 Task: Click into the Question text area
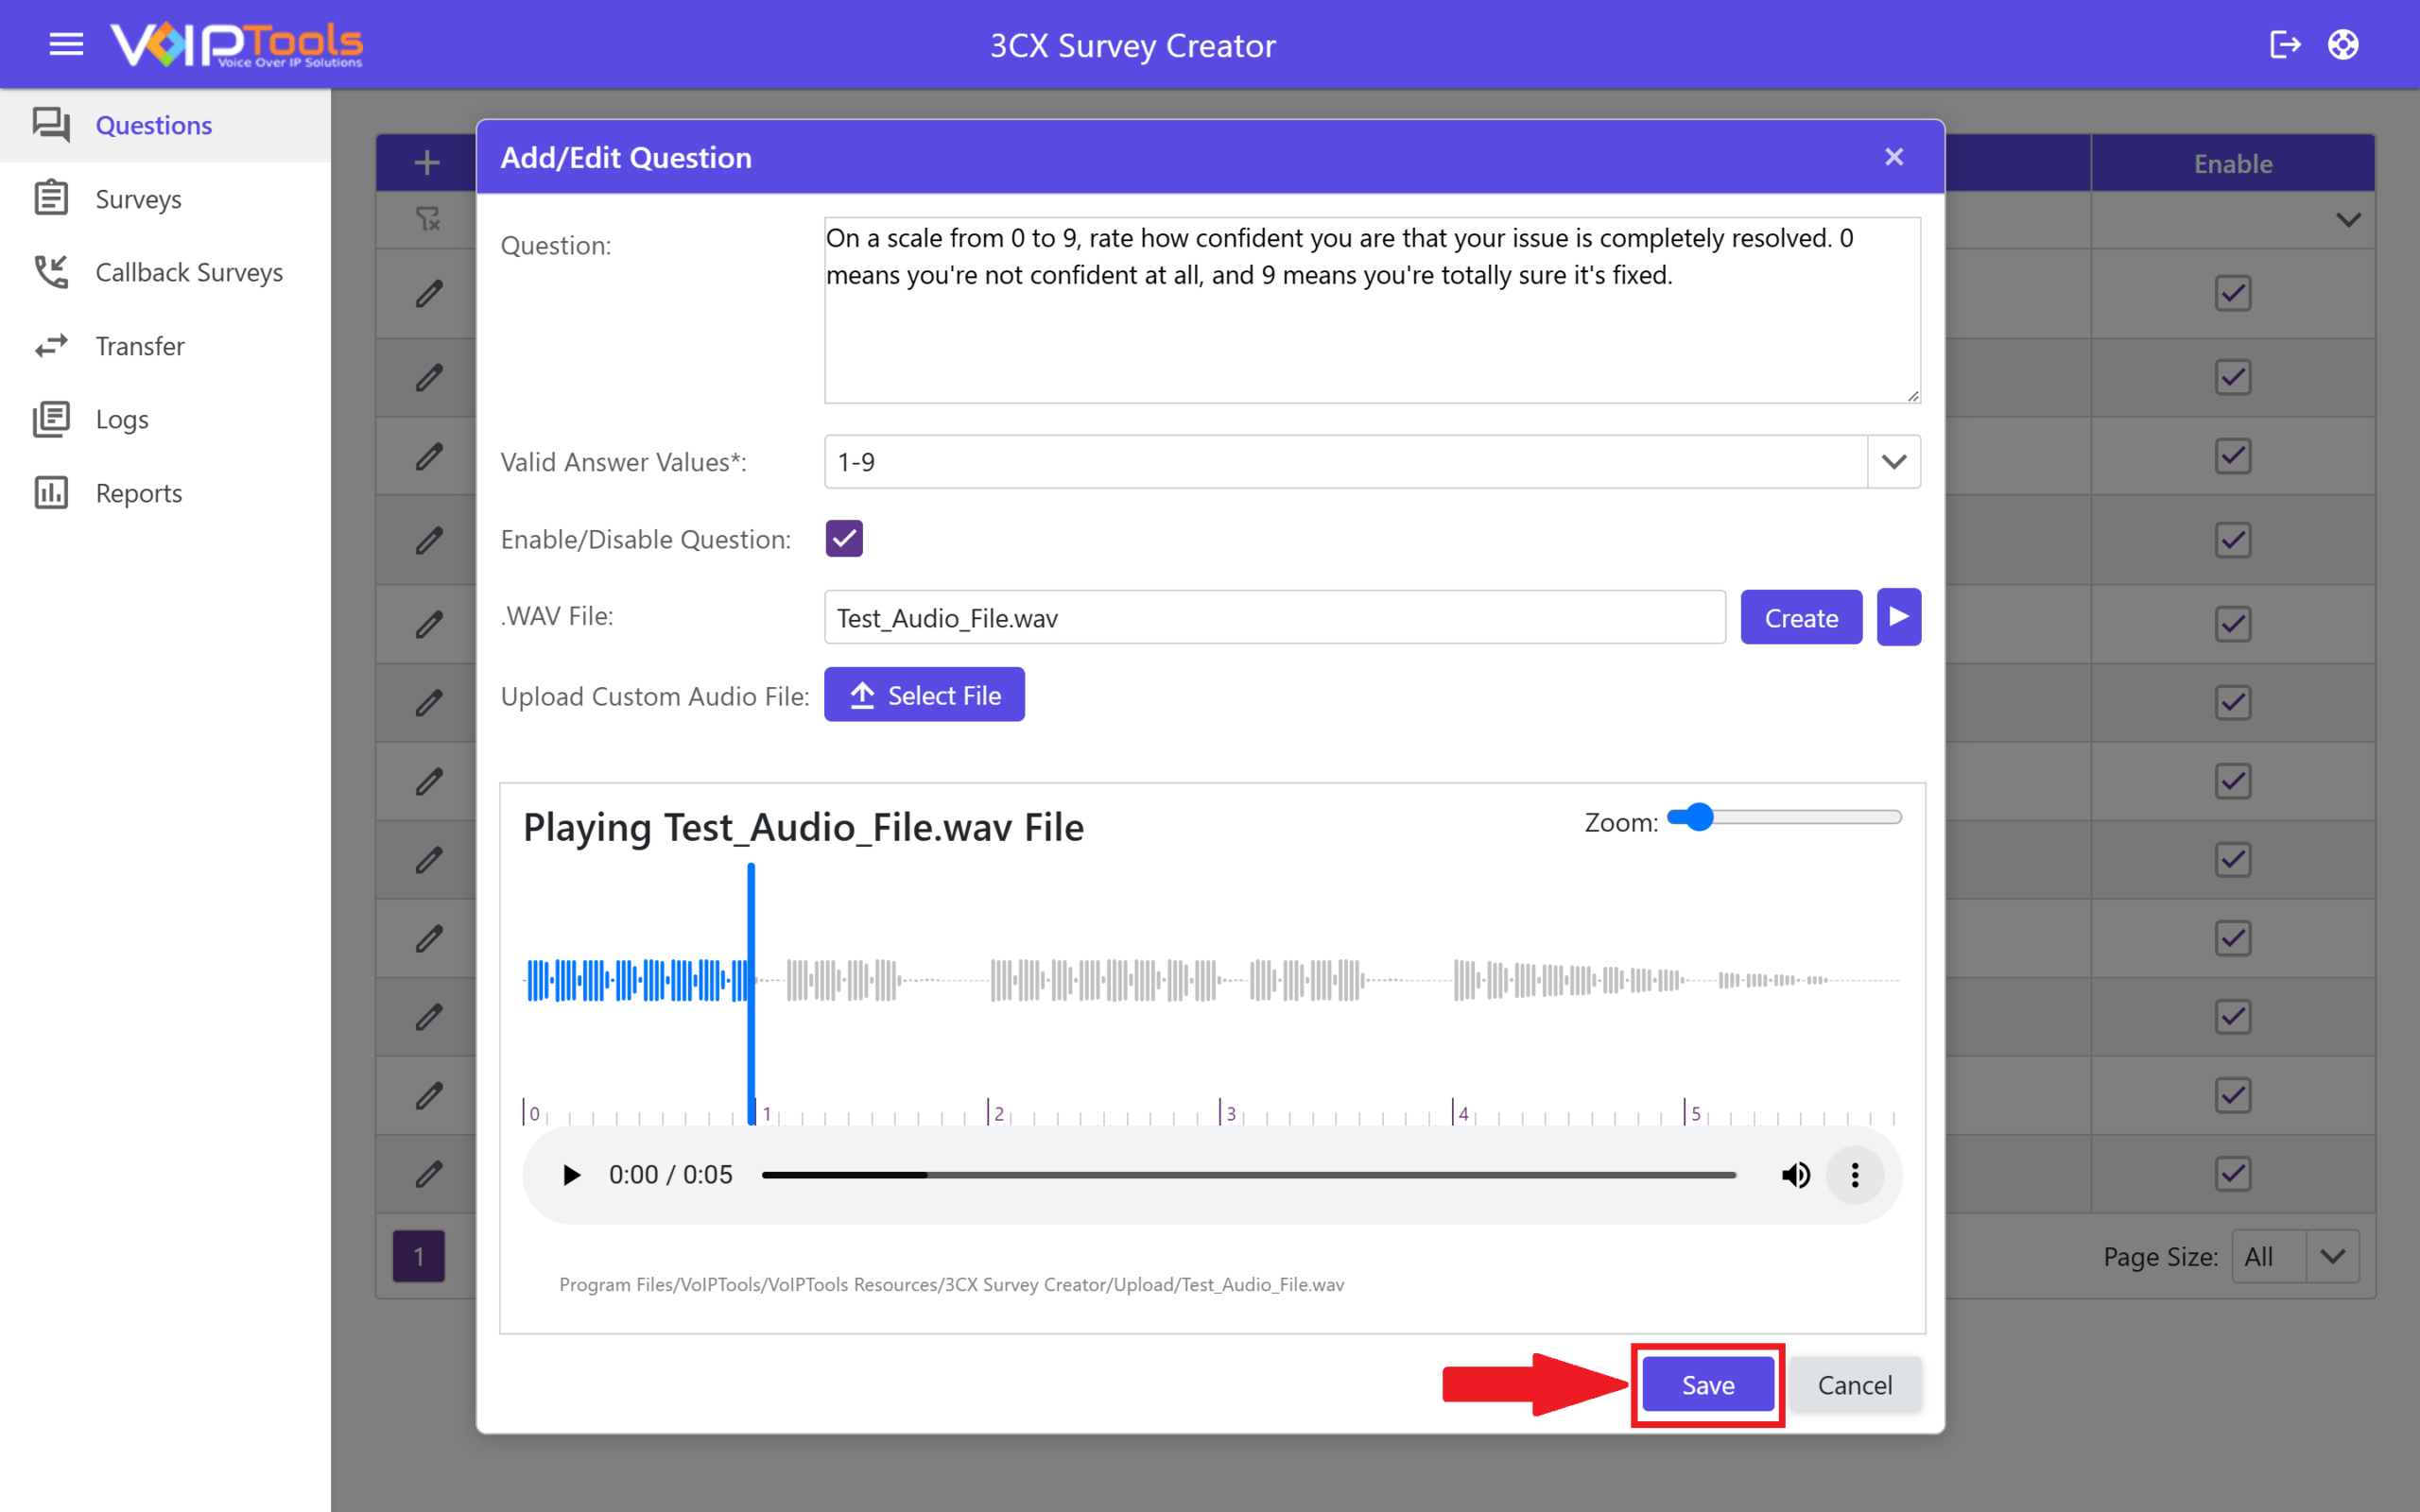(1372, 310)
